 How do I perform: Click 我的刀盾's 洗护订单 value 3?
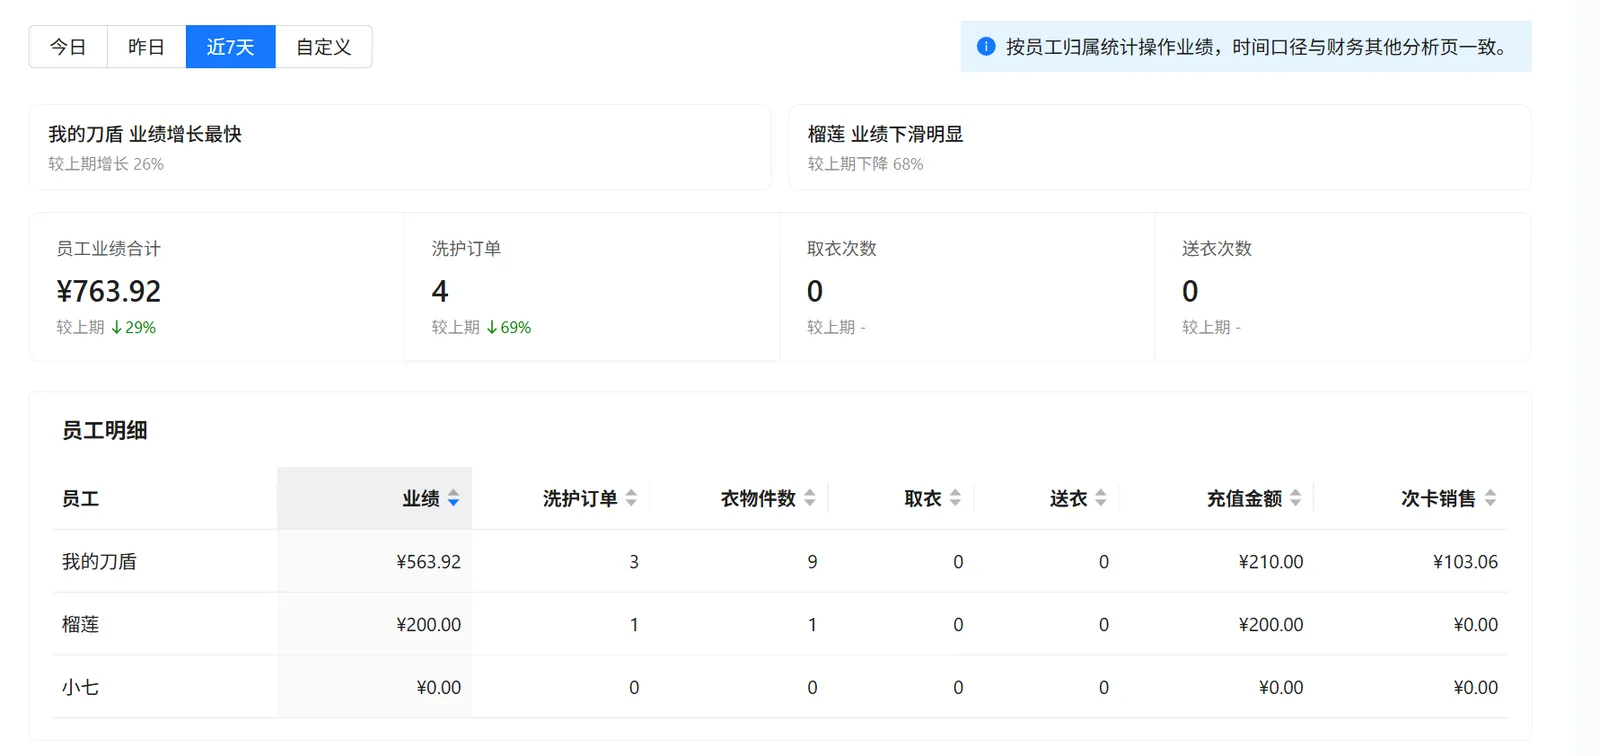[x=634, y=562]
